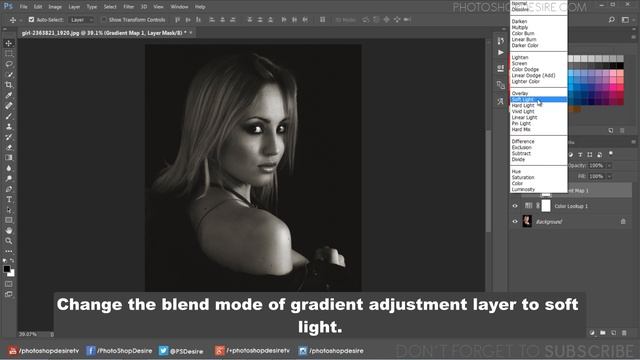The image size is (640, 360).
Task: Choose Luminosity blend mode
Action: (x=539, y=189)
